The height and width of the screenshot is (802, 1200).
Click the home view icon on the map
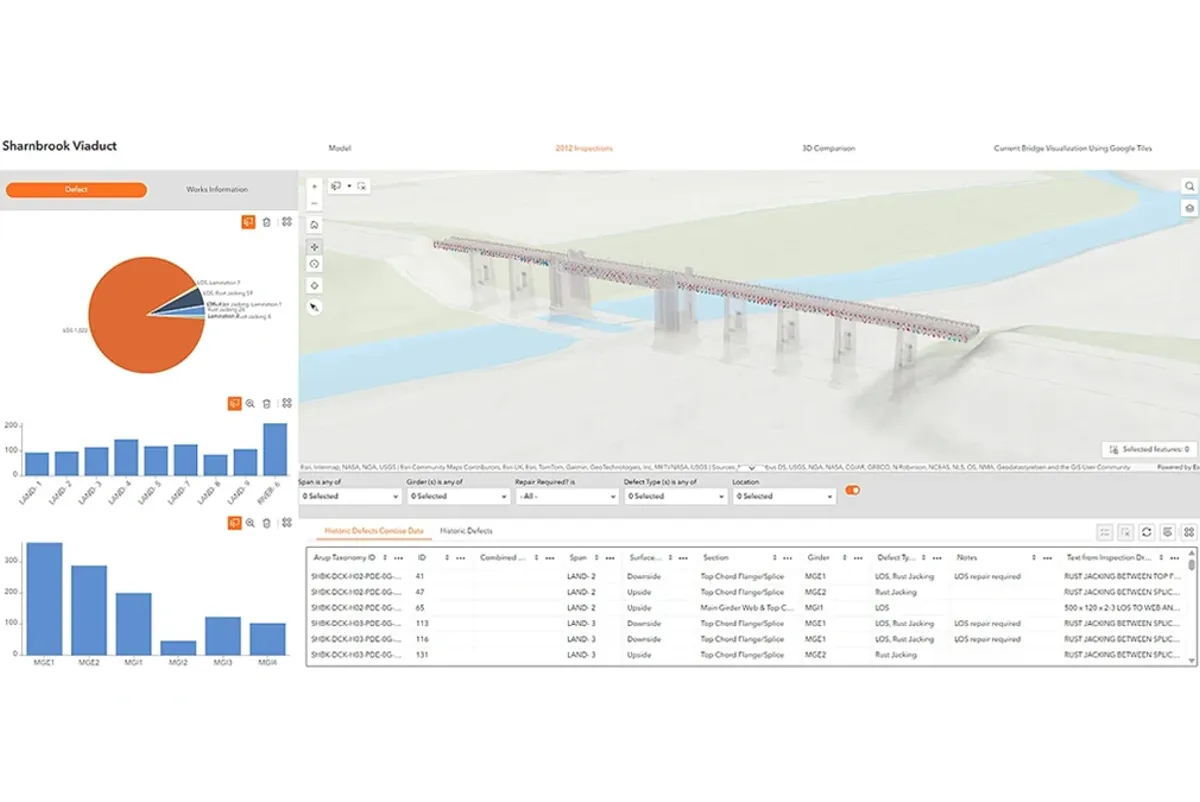pos(315,225)
